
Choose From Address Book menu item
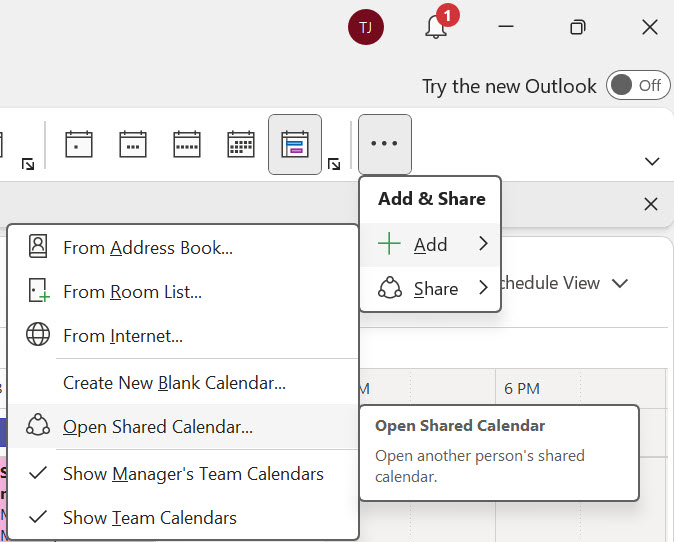(183, 248)
